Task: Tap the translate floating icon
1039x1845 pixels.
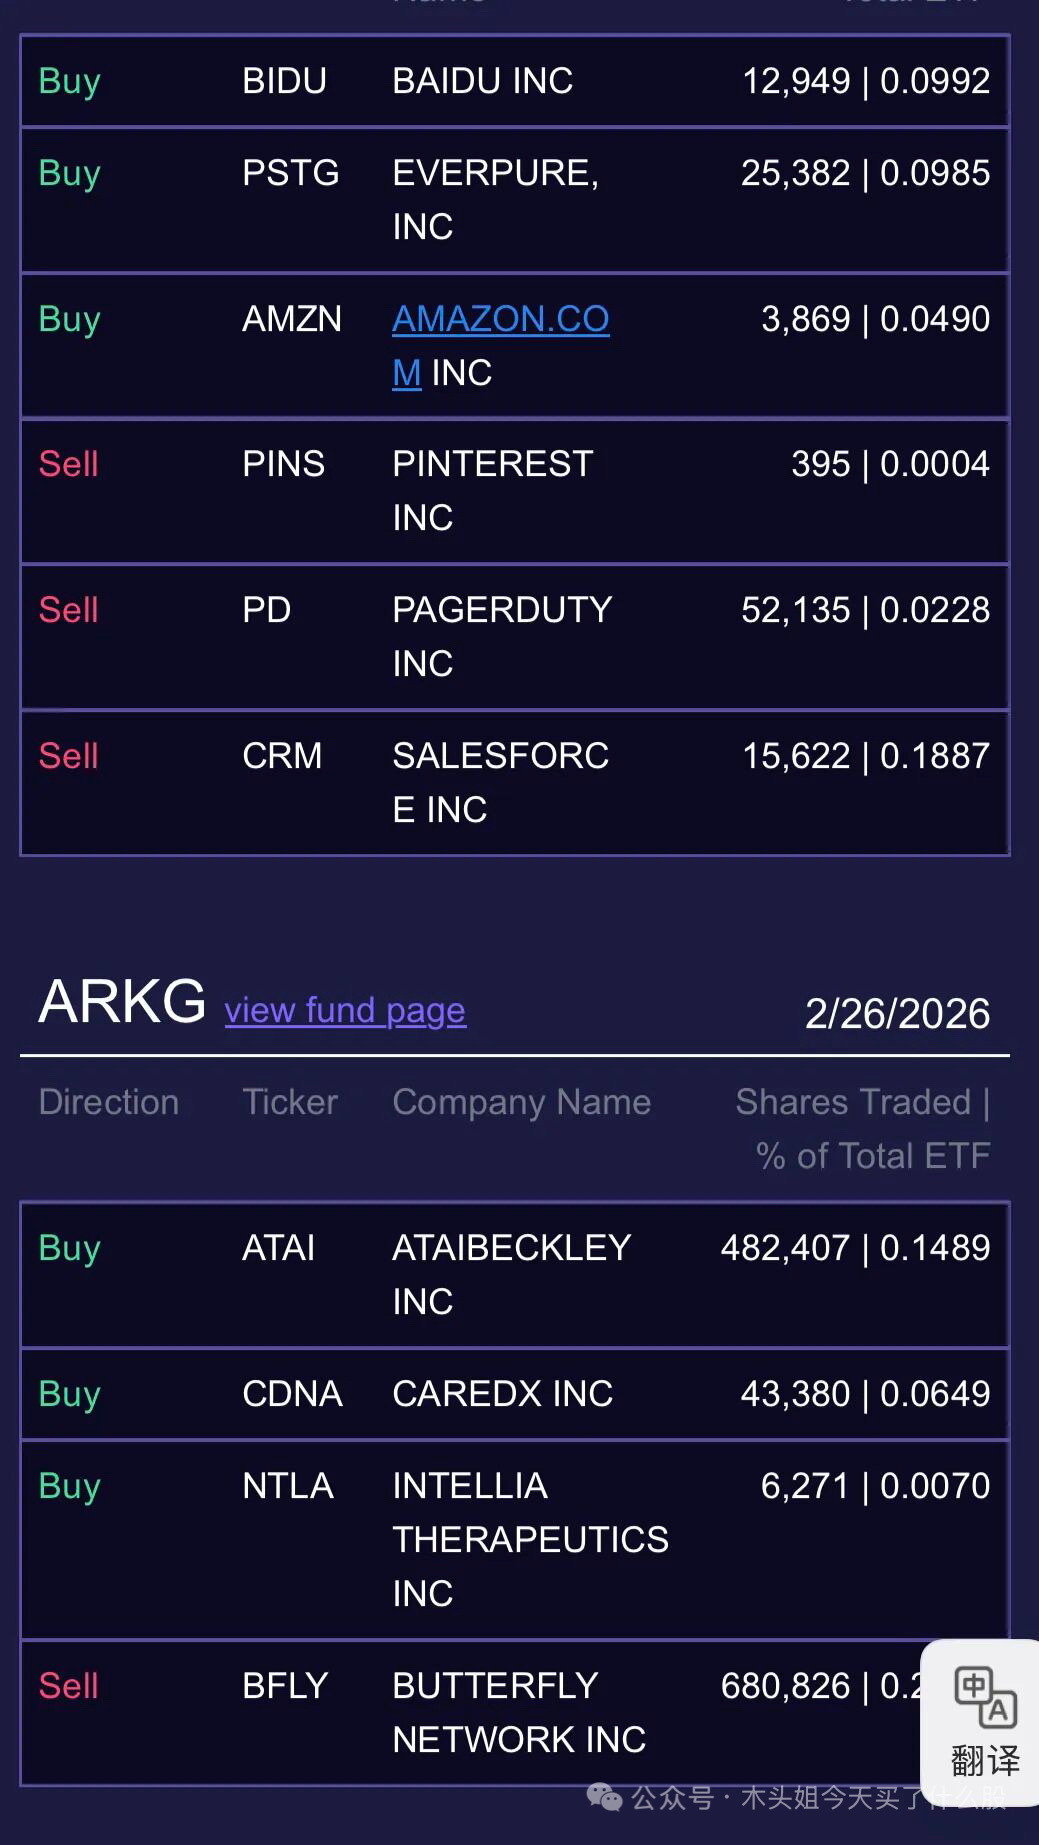Action: click(x=984, y=1721)
